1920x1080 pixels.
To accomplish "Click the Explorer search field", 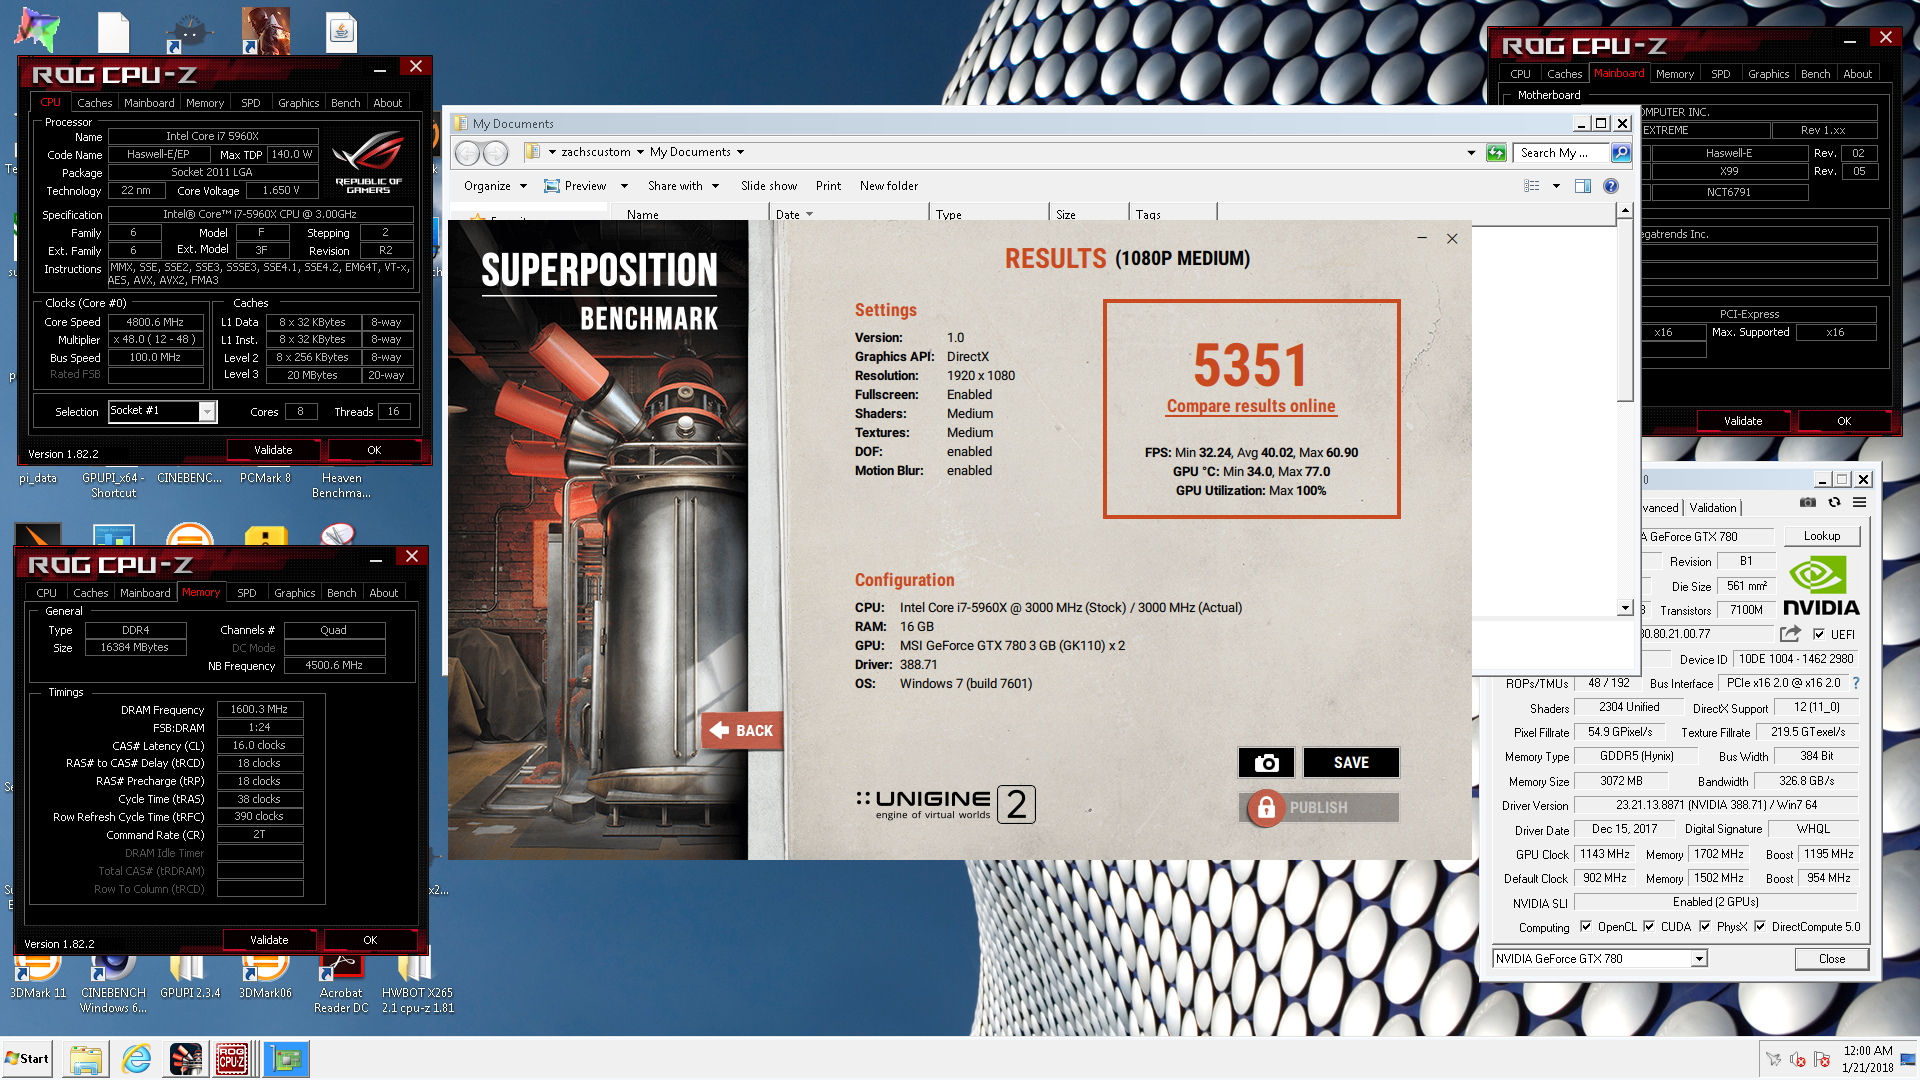I will (1561, 153).
